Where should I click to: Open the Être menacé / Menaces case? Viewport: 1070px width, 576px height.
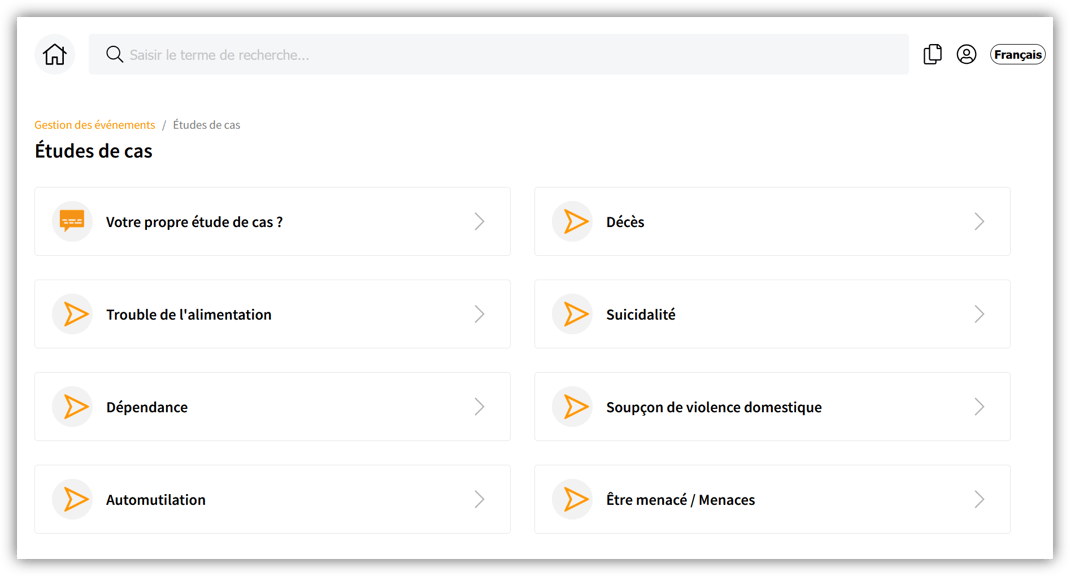tap(680, 500)
